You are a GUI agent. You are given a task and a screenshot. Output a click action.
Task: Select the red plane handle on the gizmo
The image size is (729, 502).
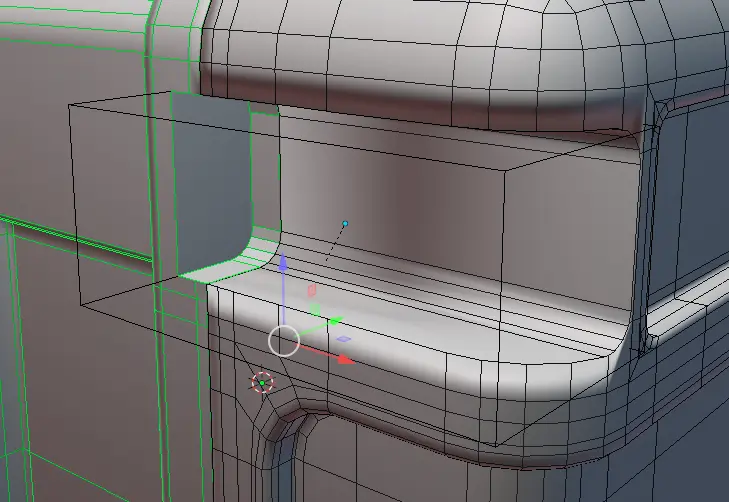(x=311, y=291)
